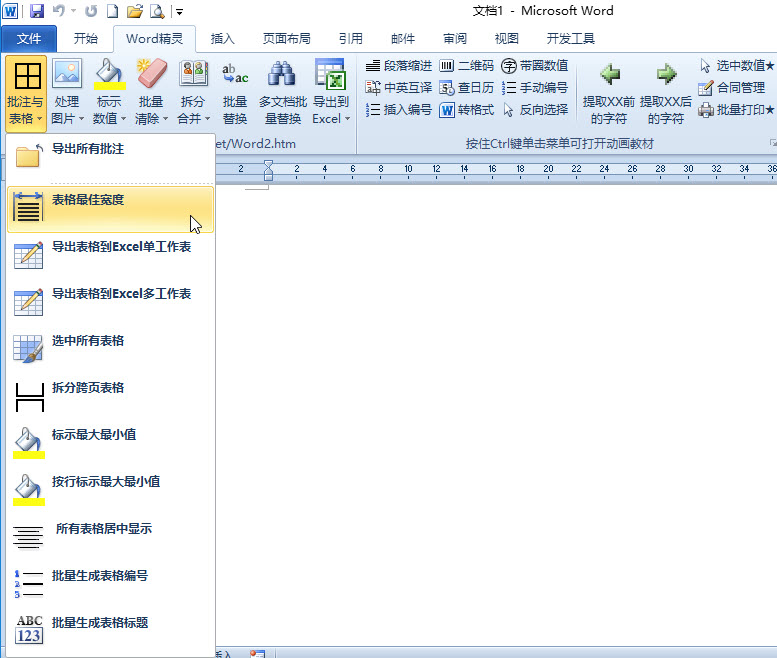Click the Save icon in quick access toolbar
The width and height of the screenshot is (777, 658).
tap(37, 12)
